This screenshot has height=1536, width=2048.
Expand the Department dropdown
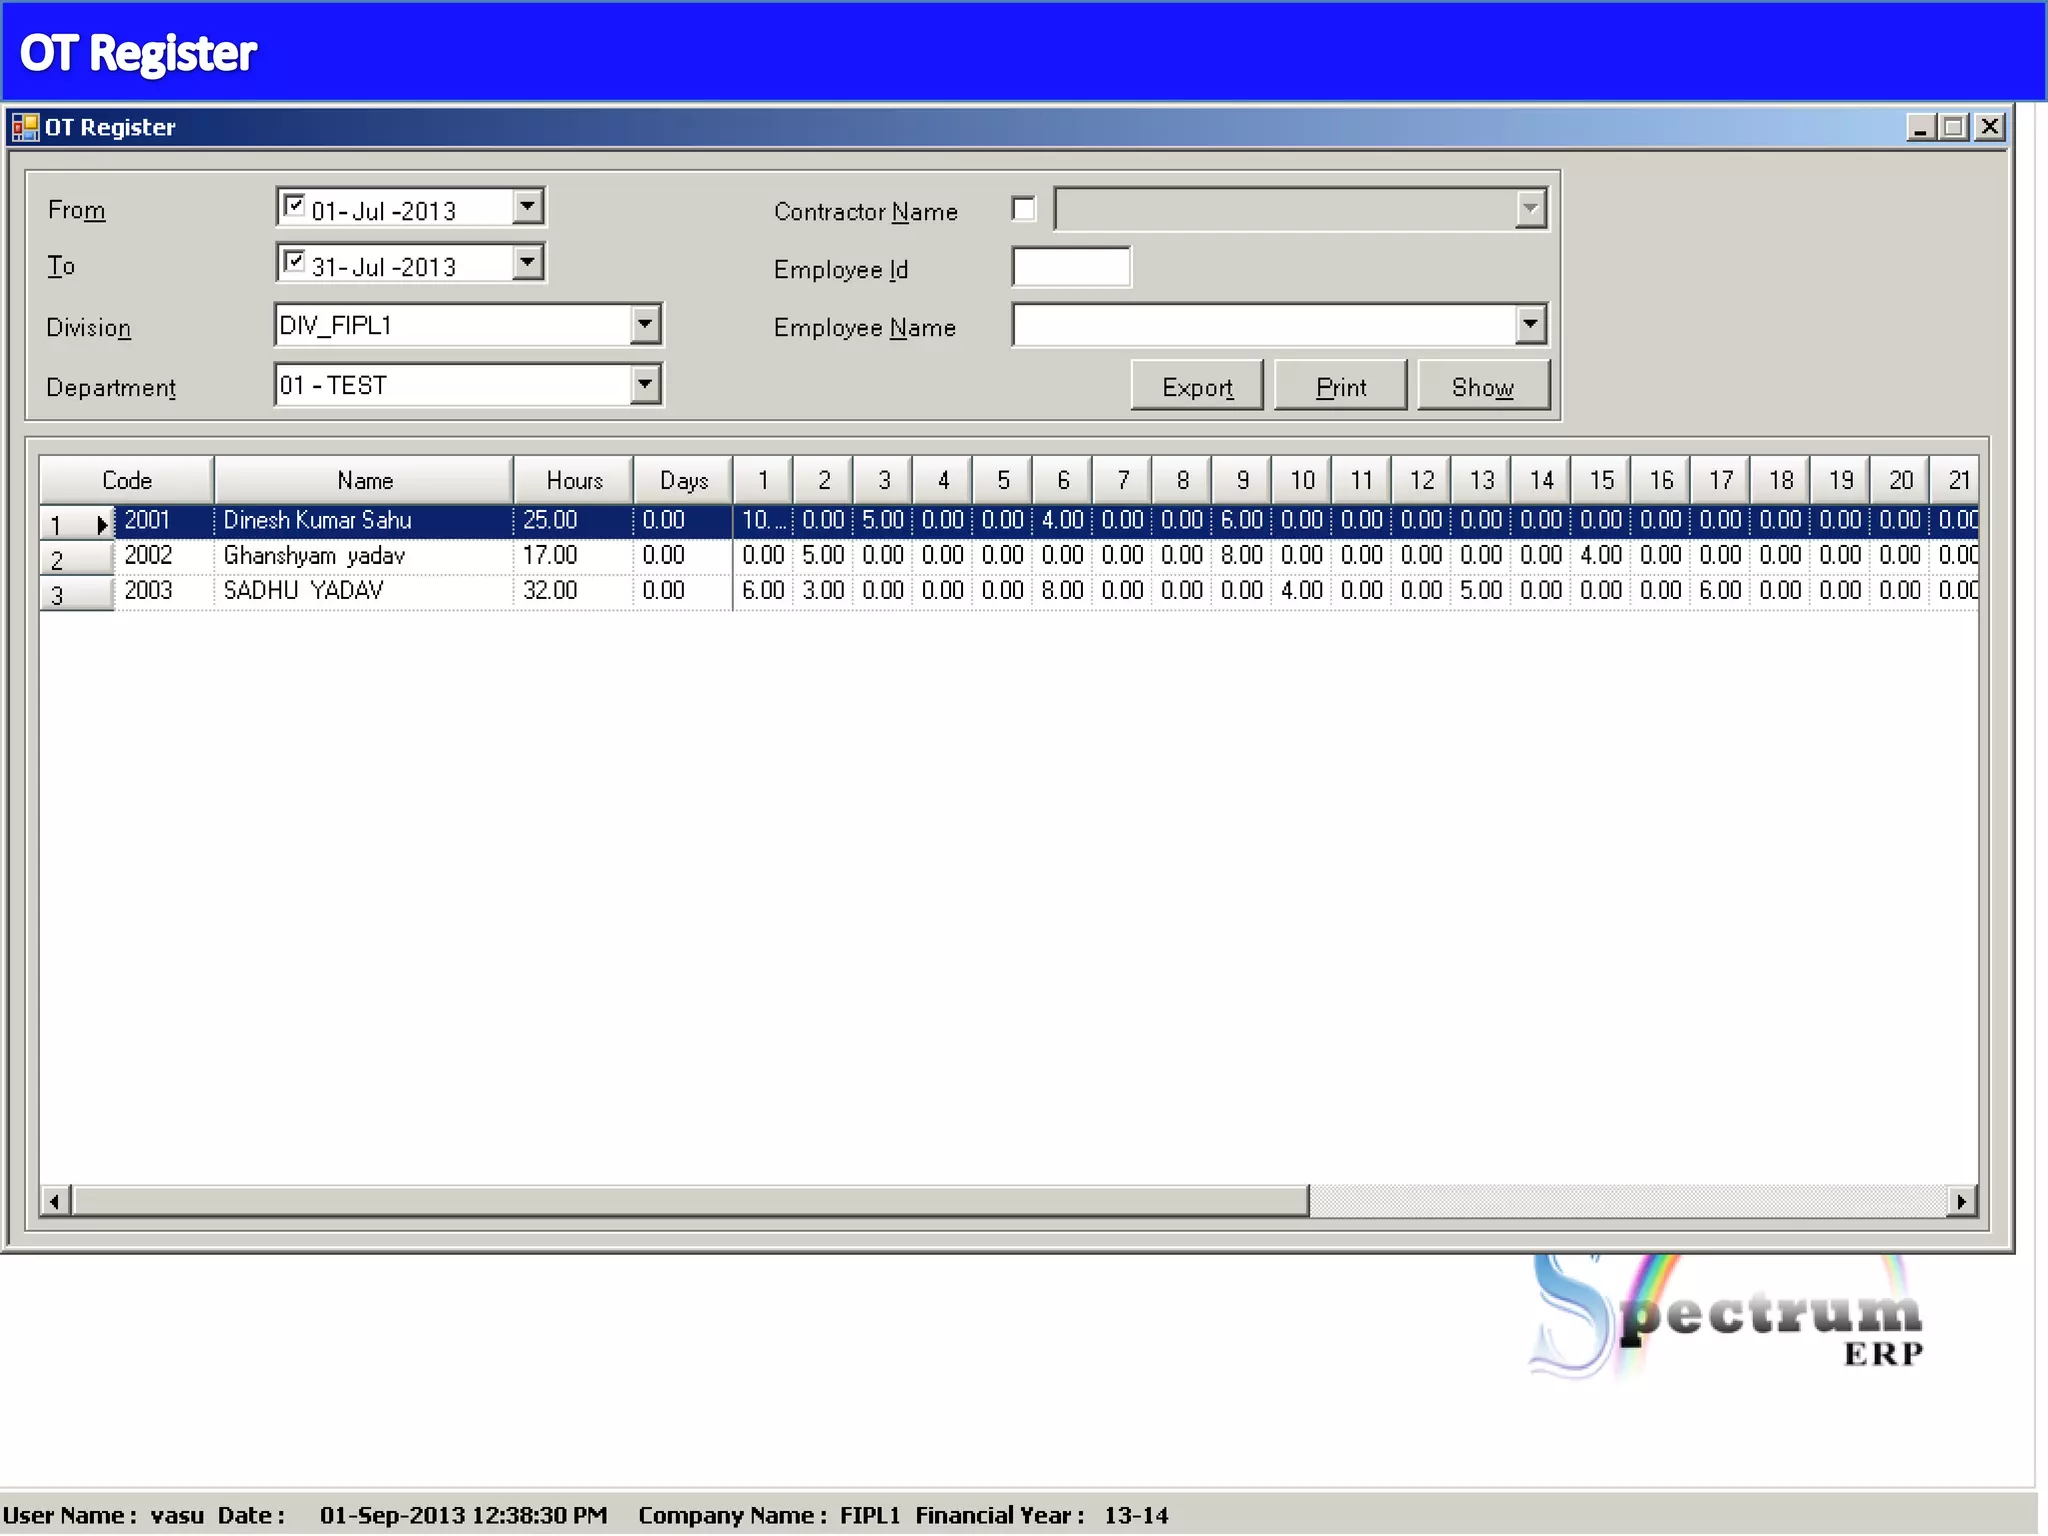646,385
